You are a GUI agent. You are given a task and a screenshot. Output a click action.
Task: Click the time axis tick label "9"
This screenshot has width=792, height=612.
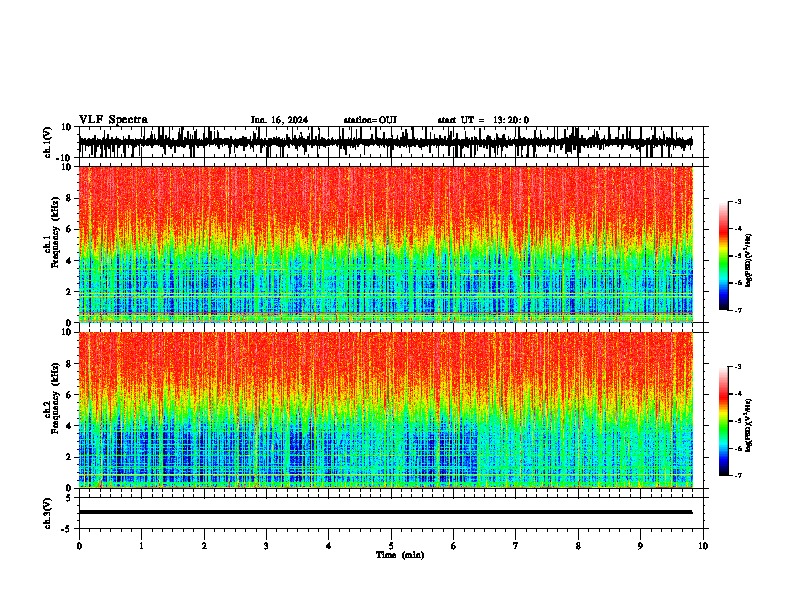click(640, 546)
